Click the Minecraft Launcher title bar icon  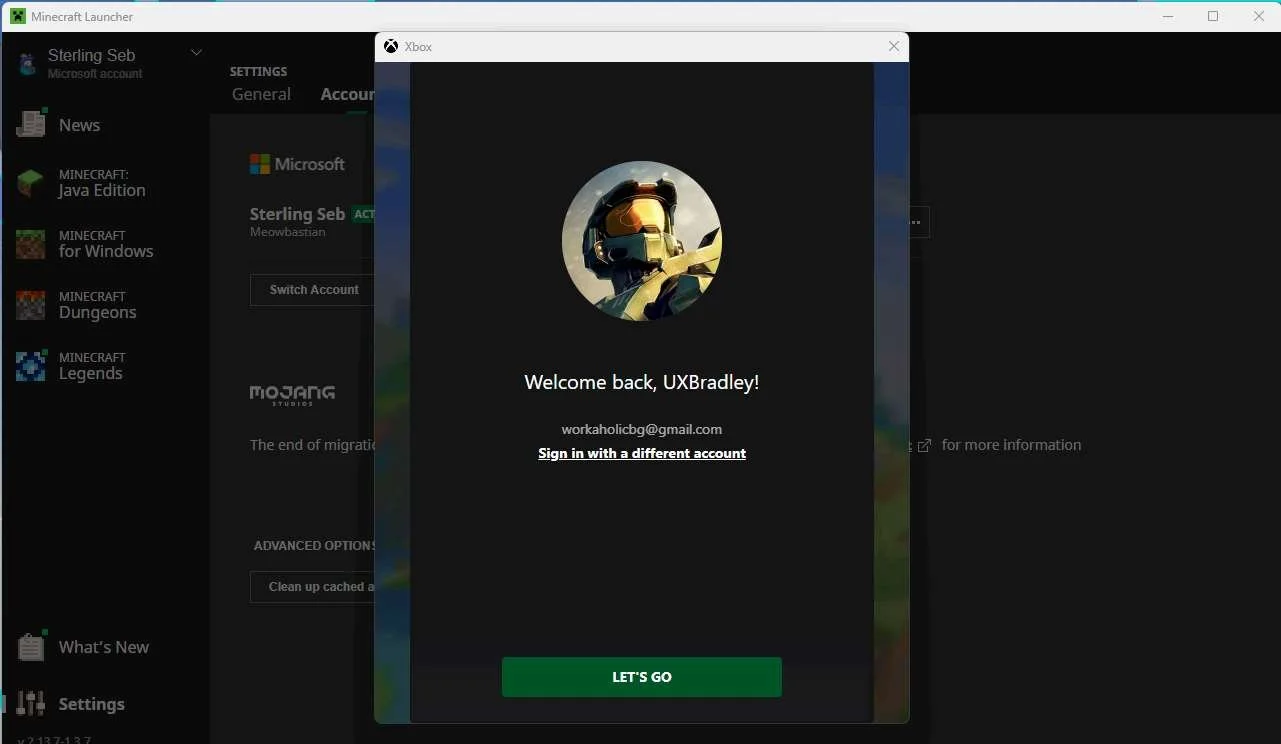(18, 16)
